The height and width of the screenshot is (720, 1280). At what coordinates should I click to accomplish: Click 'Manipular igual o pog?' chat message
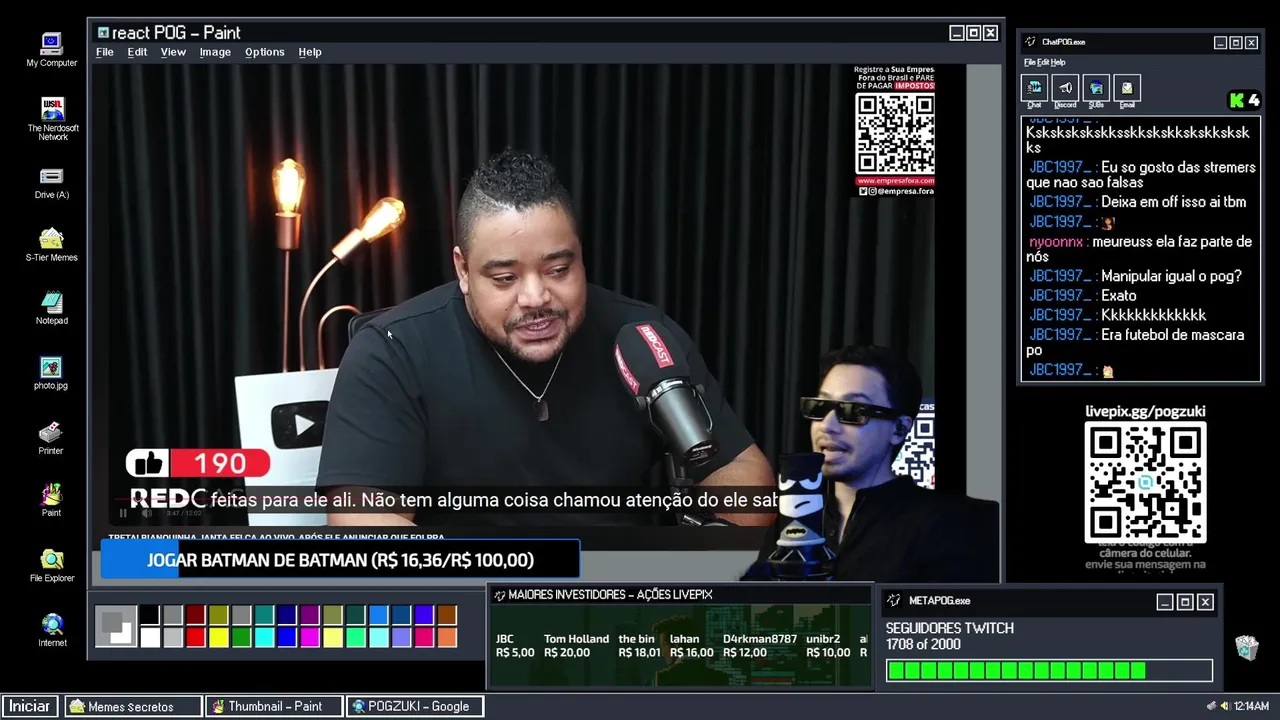[x=1171, y=276]
